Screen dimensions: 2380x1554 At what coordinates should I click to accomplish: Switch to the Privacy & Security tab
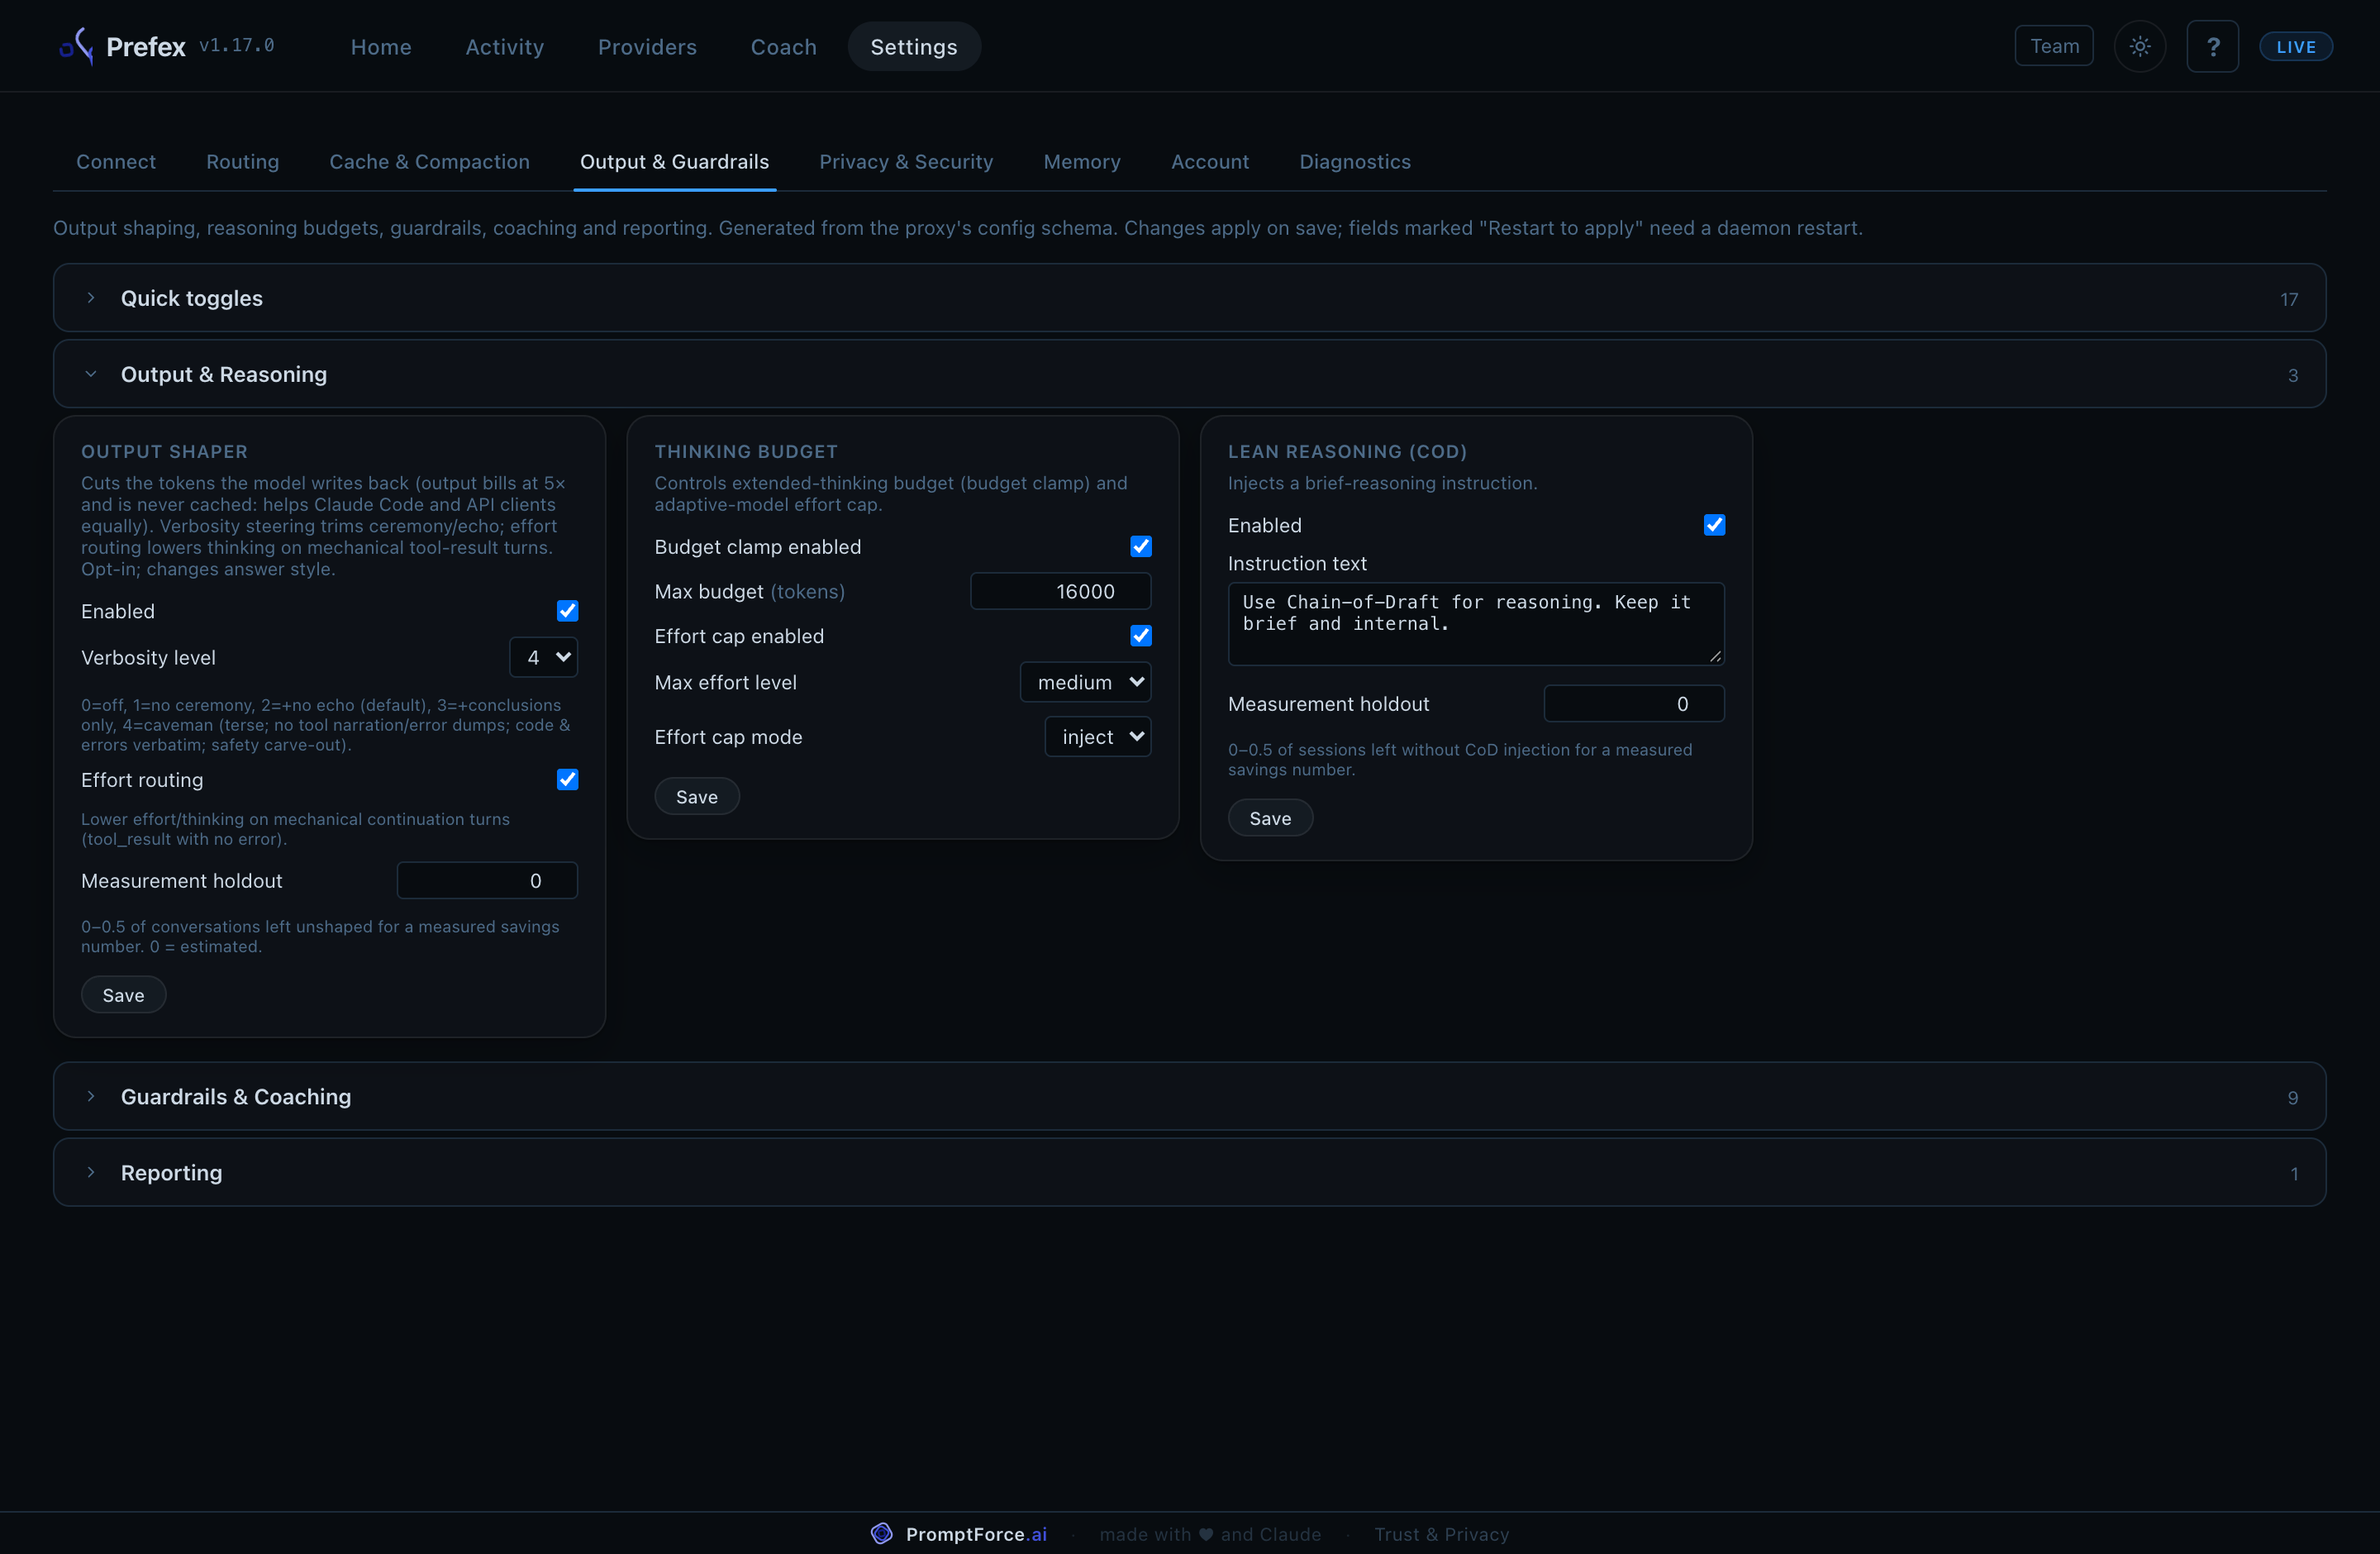tap(906, 162)
